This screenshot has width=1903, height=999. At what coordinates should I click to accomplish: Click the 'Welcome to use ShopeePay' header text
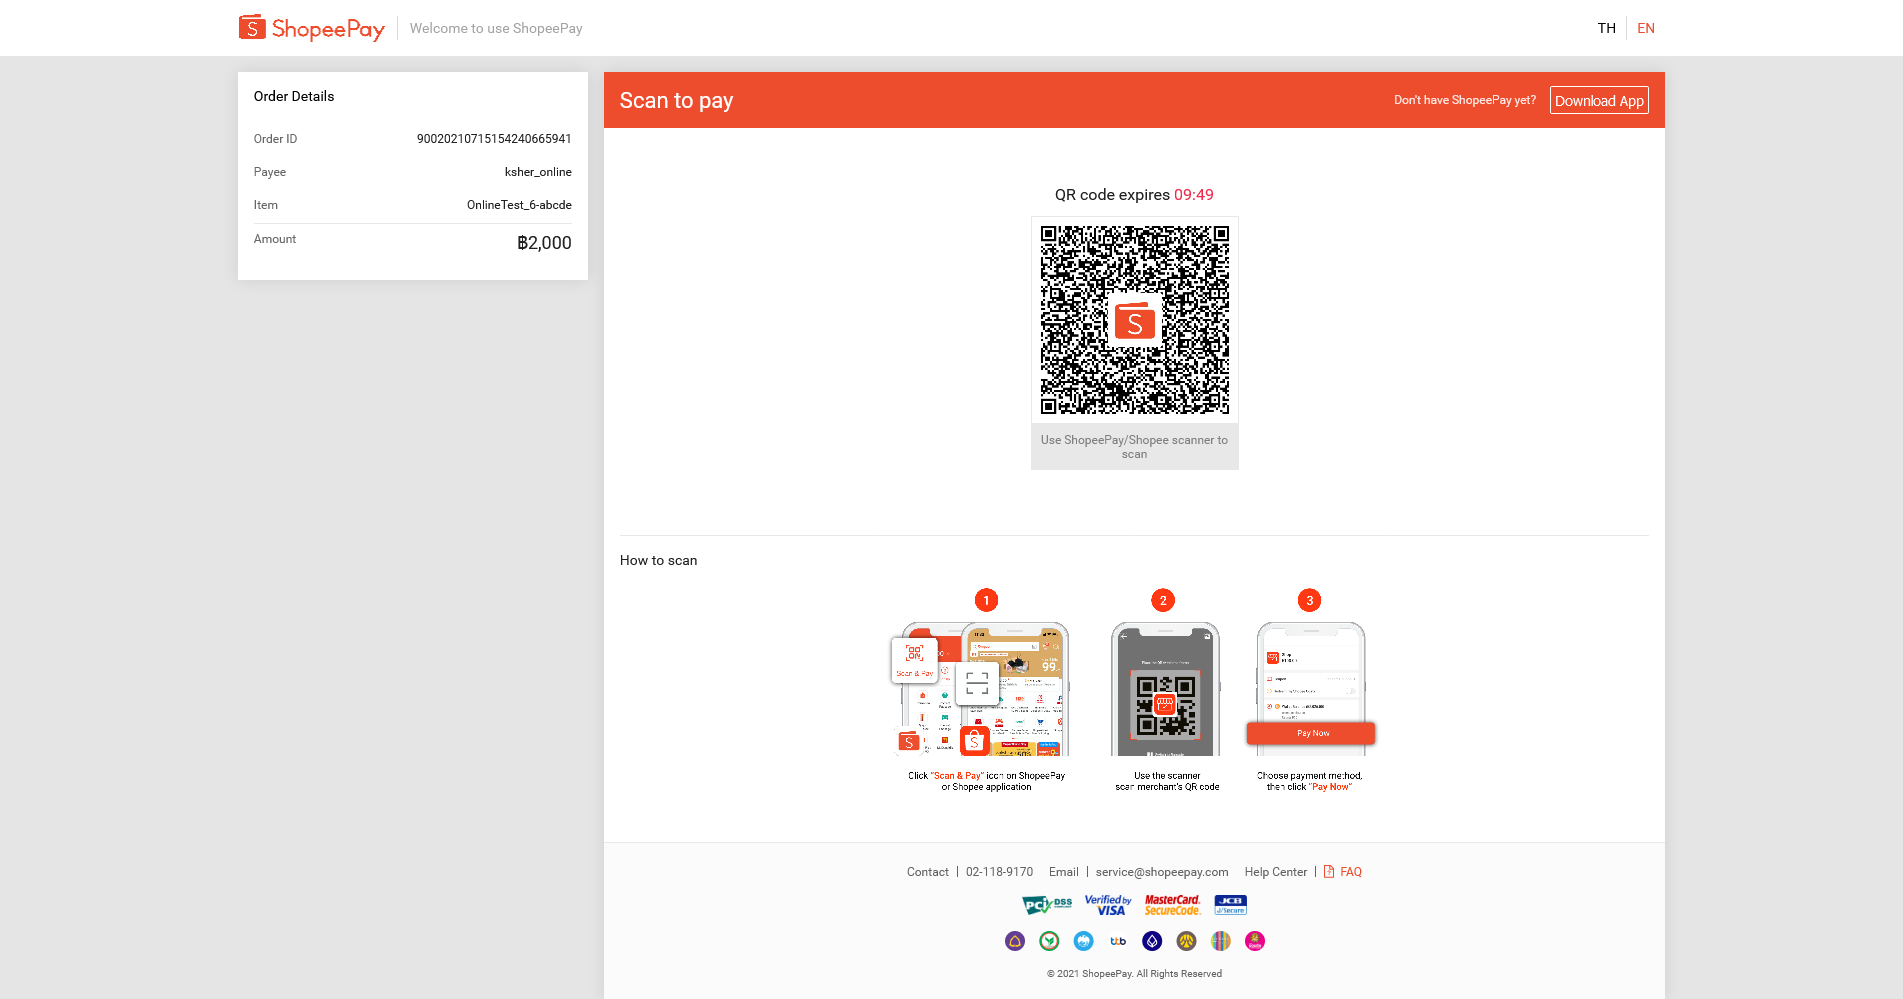pyautogui.click(x=496, y=28)
